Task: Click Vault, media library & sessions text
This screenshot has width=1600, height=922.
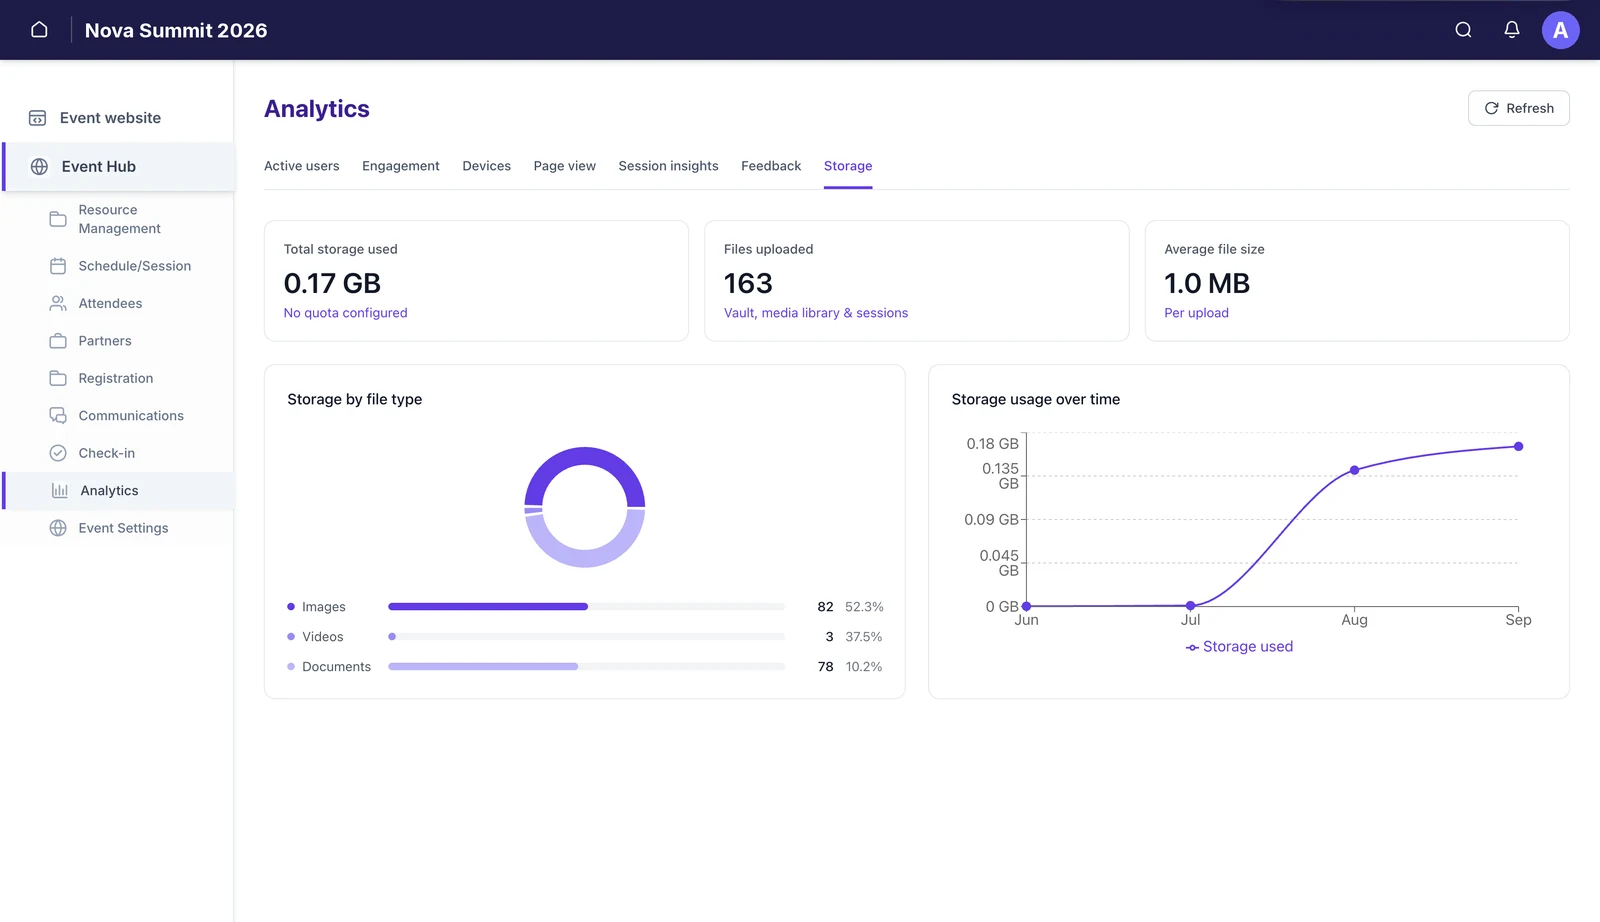Action: click(x=816, y=313)
